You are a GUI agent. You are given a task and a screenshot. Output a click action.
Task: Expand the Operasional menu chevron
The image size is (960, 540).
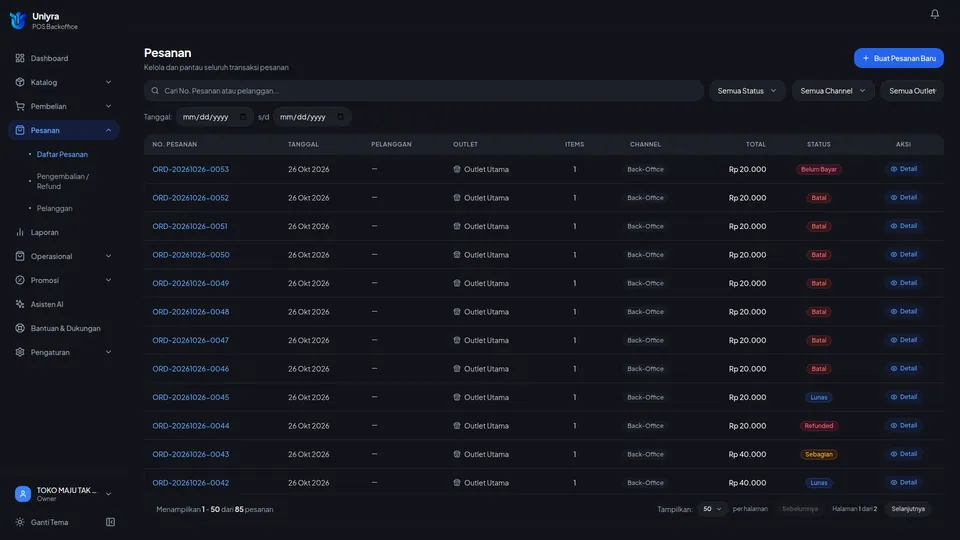(x=108, y=256)
